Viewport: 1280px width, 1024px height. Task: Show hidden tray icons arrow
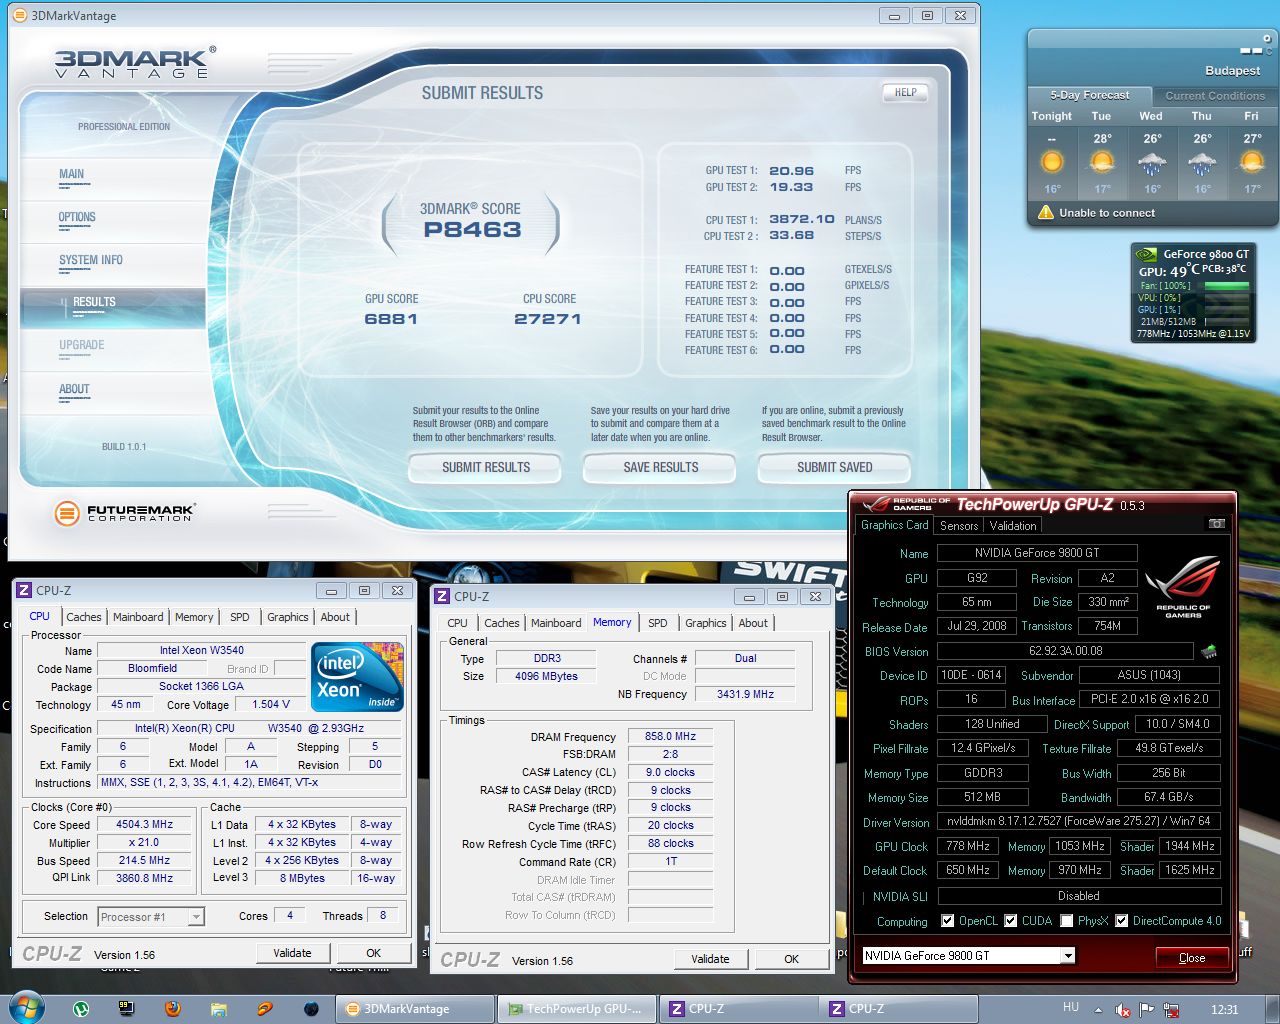point(1099,1010)
